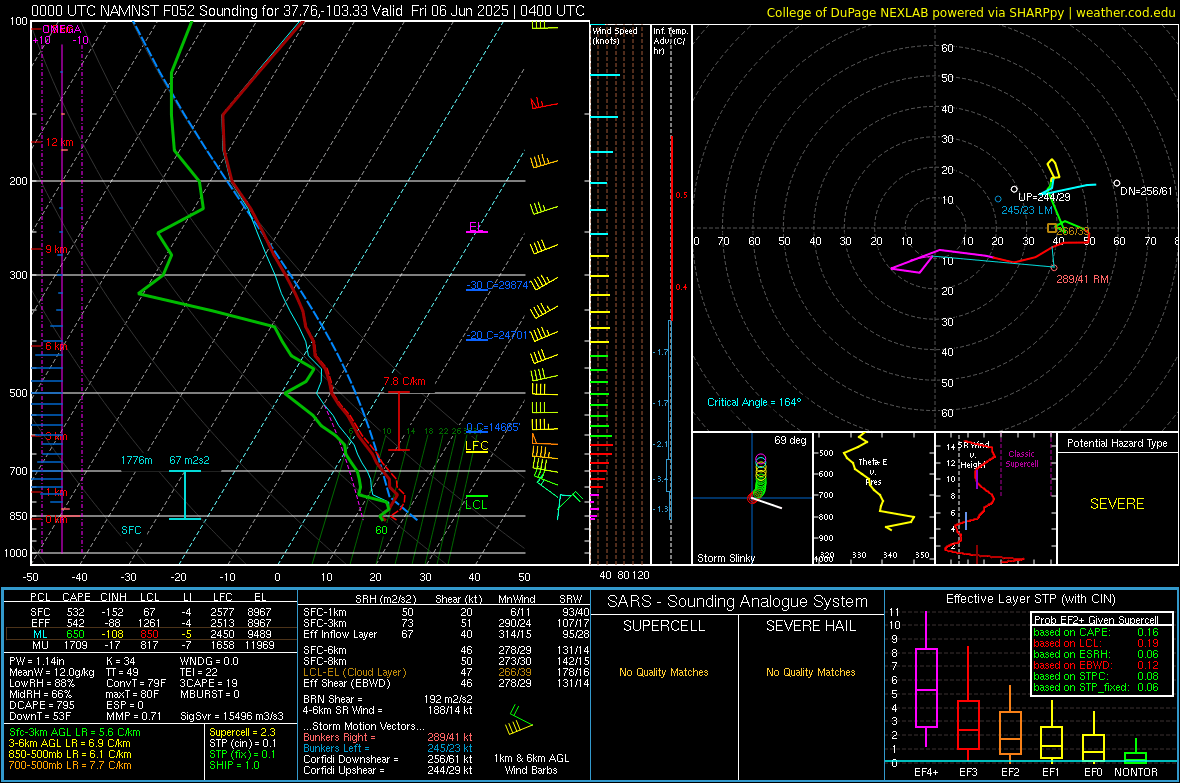Click the 67 m2s2 label on the Skew-T
The height and width of the screenshot is (783, 1180).
(190, 460)
